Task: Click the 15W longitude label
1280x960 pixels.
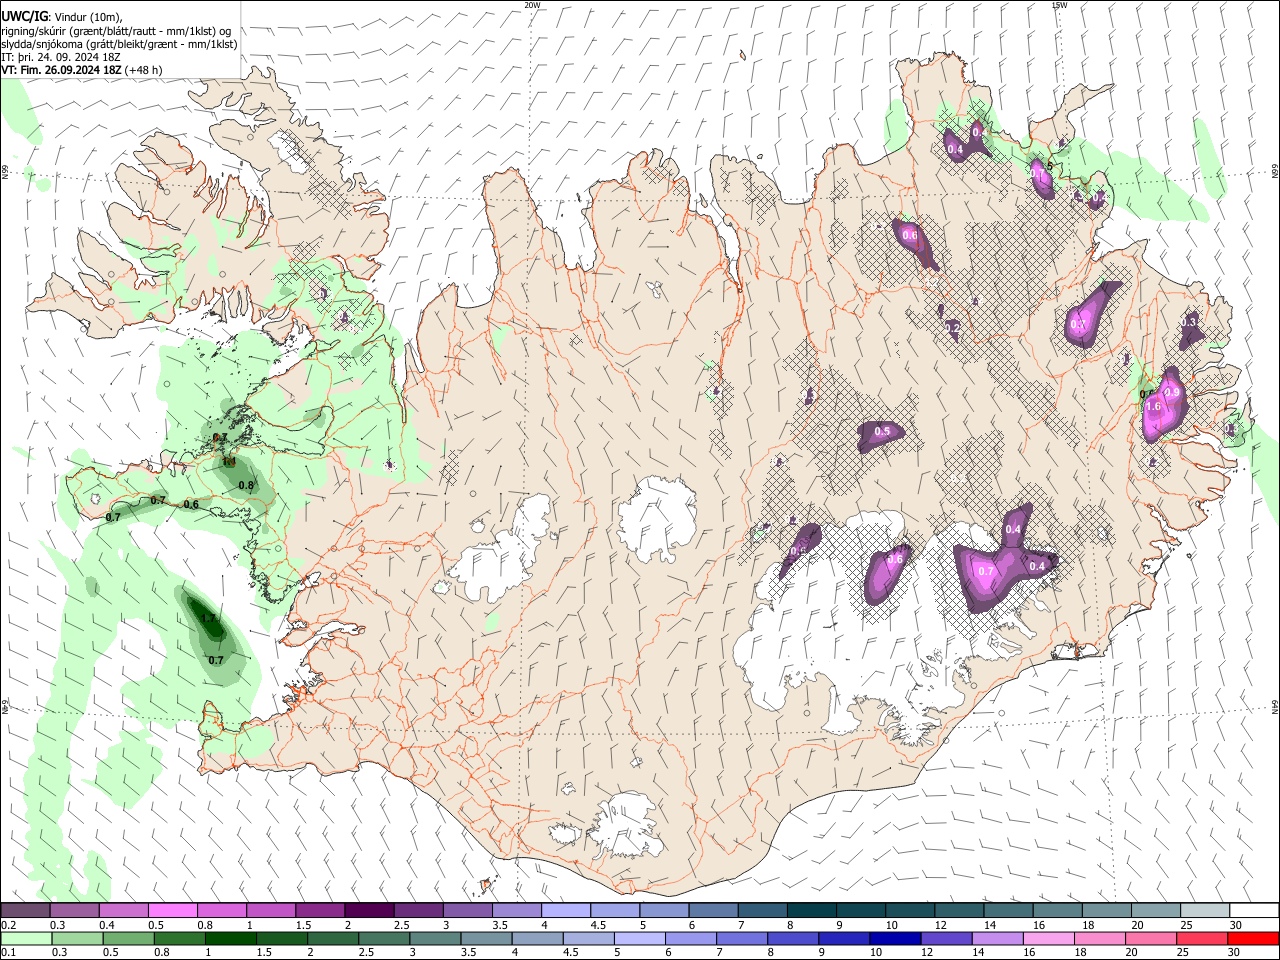Action: pyautogui.click(x=1059, y=5)
